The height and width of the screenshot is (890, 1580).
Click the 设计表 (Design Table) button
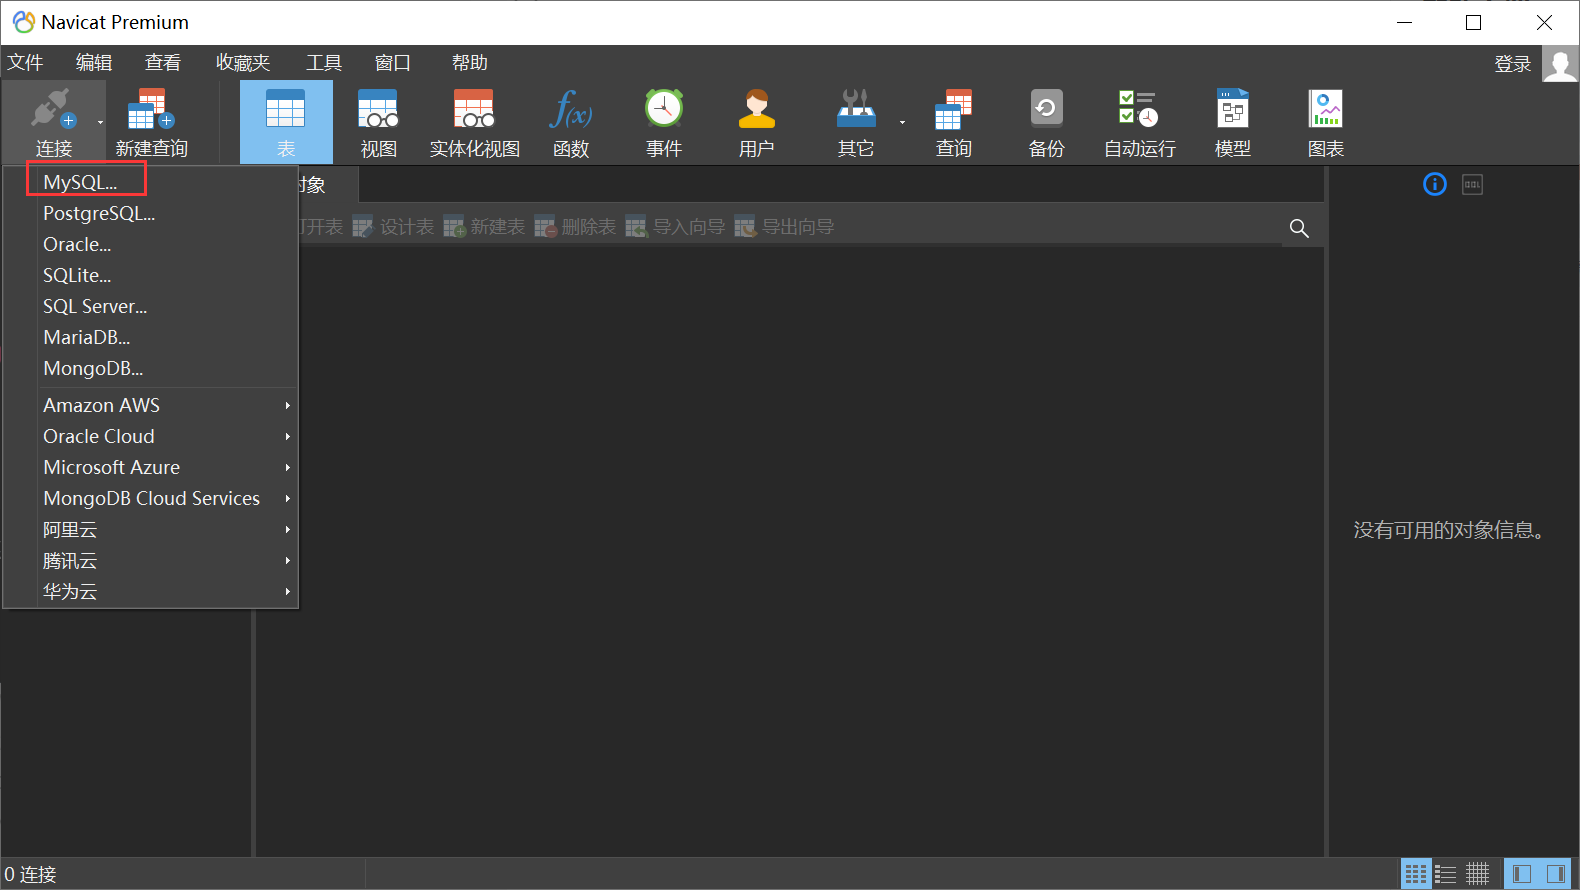393,227
